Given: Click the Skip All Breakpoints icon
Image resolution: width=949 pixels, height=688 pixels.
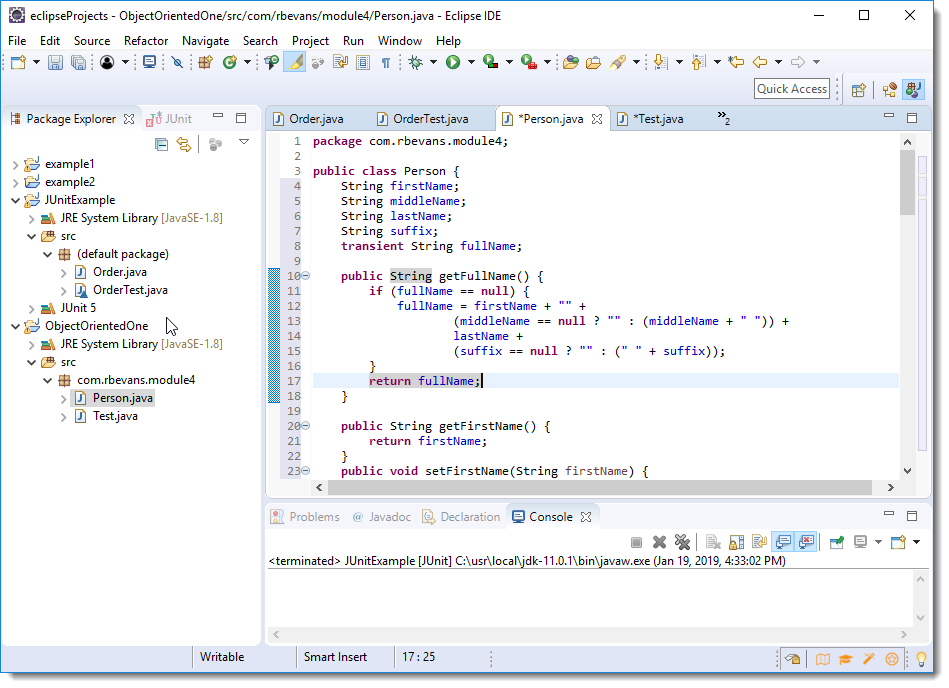Looking at the screenshot, I should 177,62.
